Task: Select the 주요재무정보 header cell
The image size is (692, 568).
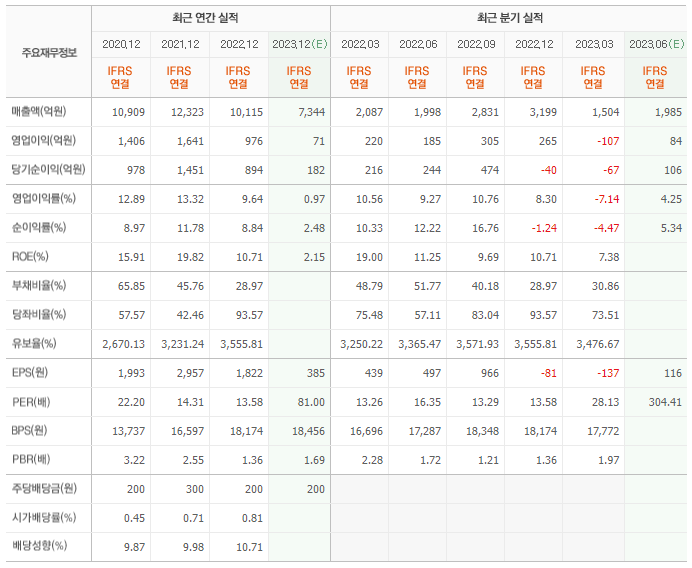Action: pyautogui.click(x=49, y=53)
